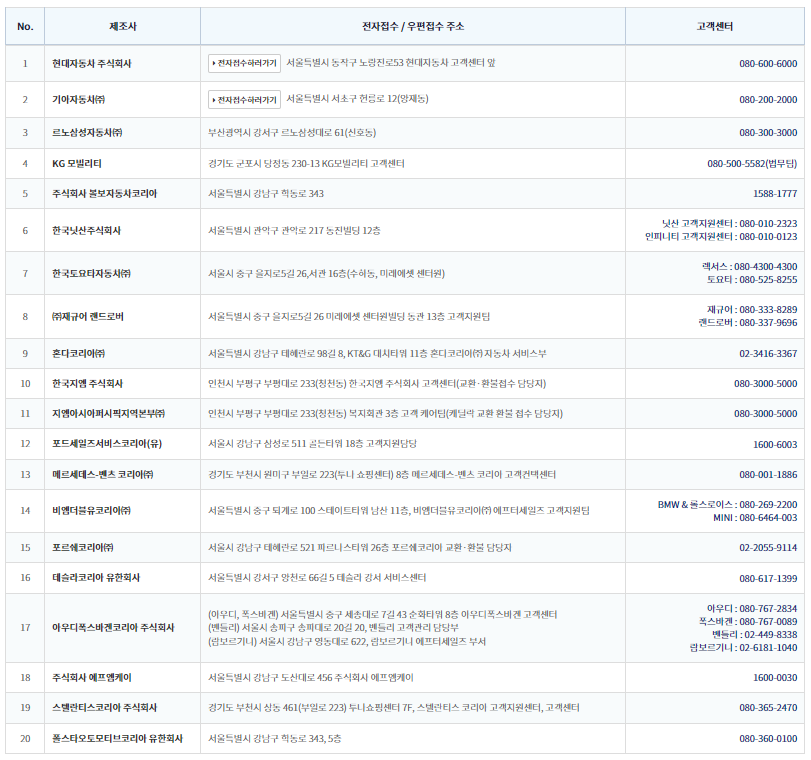Select the 전자접수 / 우편접수 주소 header

pos(413,26)
